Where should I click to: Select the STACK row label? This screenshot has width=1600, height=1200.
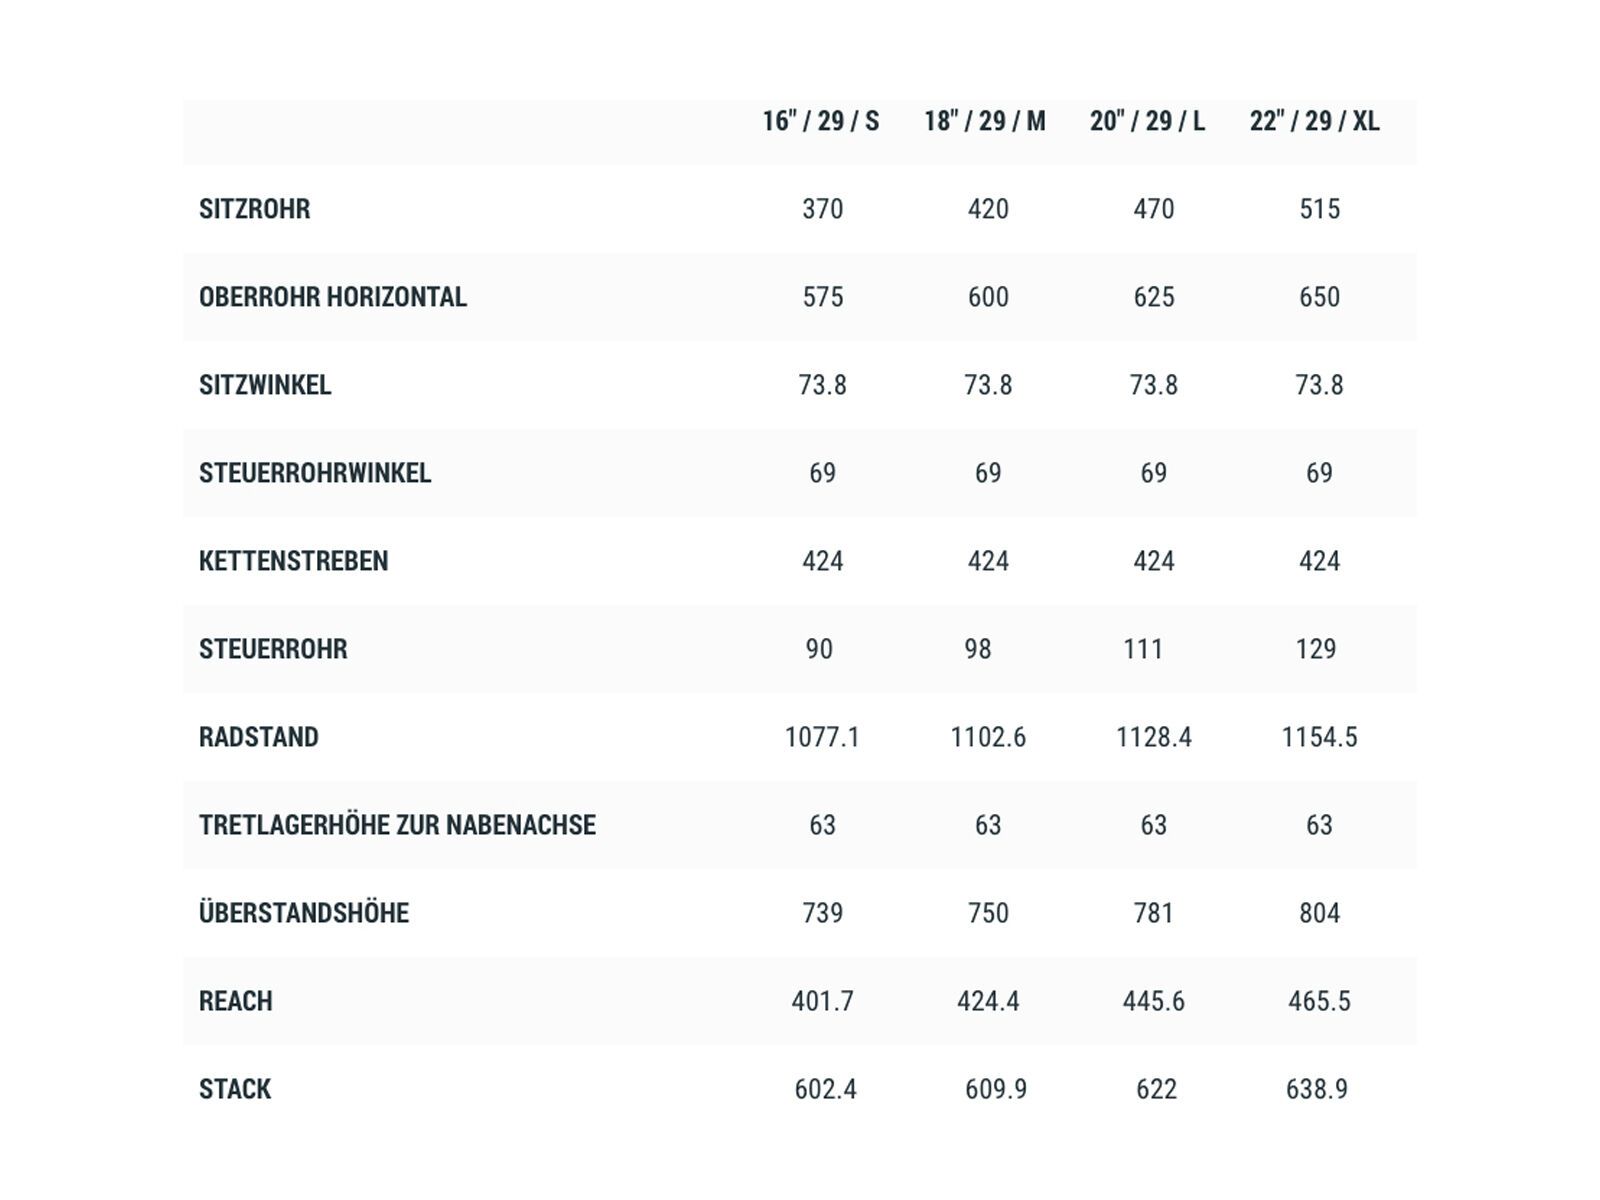point(234,1089)
